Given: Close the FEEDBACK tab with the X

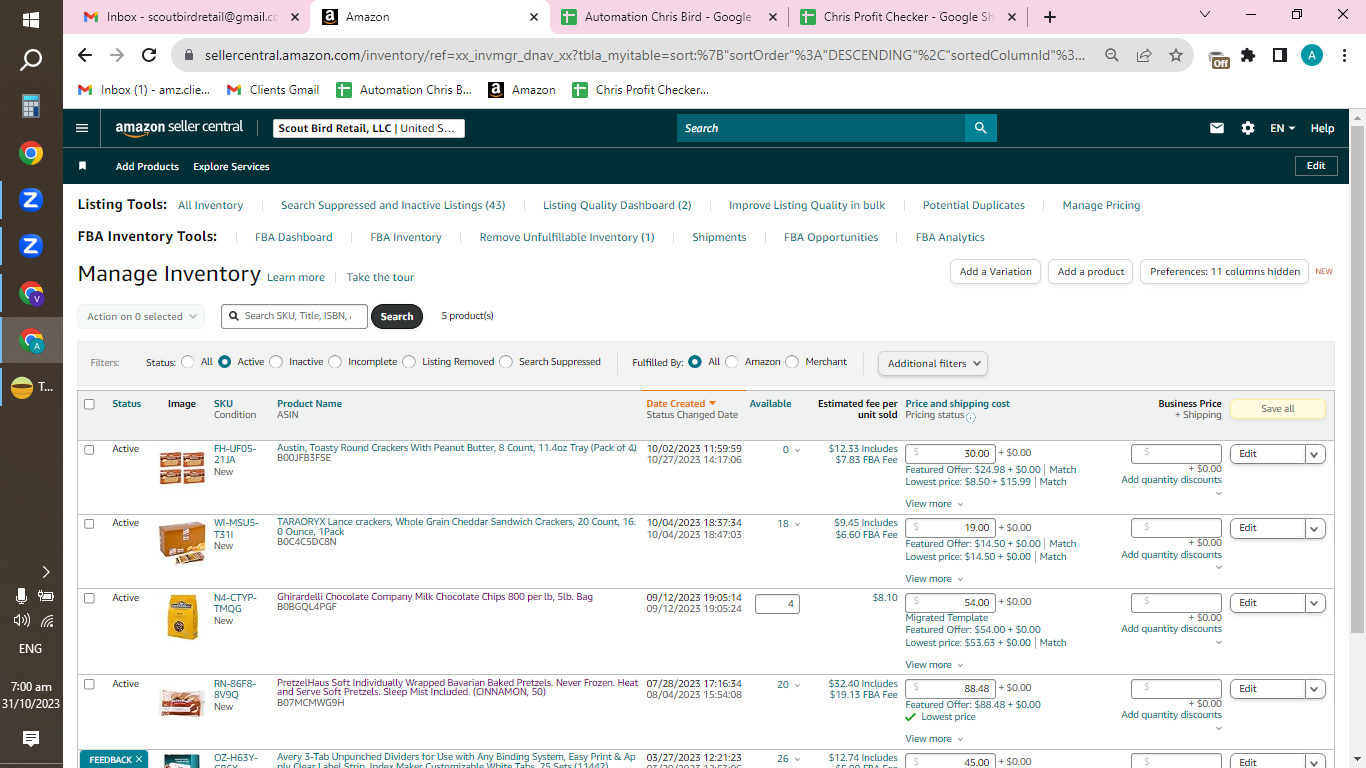Looking at the screenshot, I should tap(139, 760).
